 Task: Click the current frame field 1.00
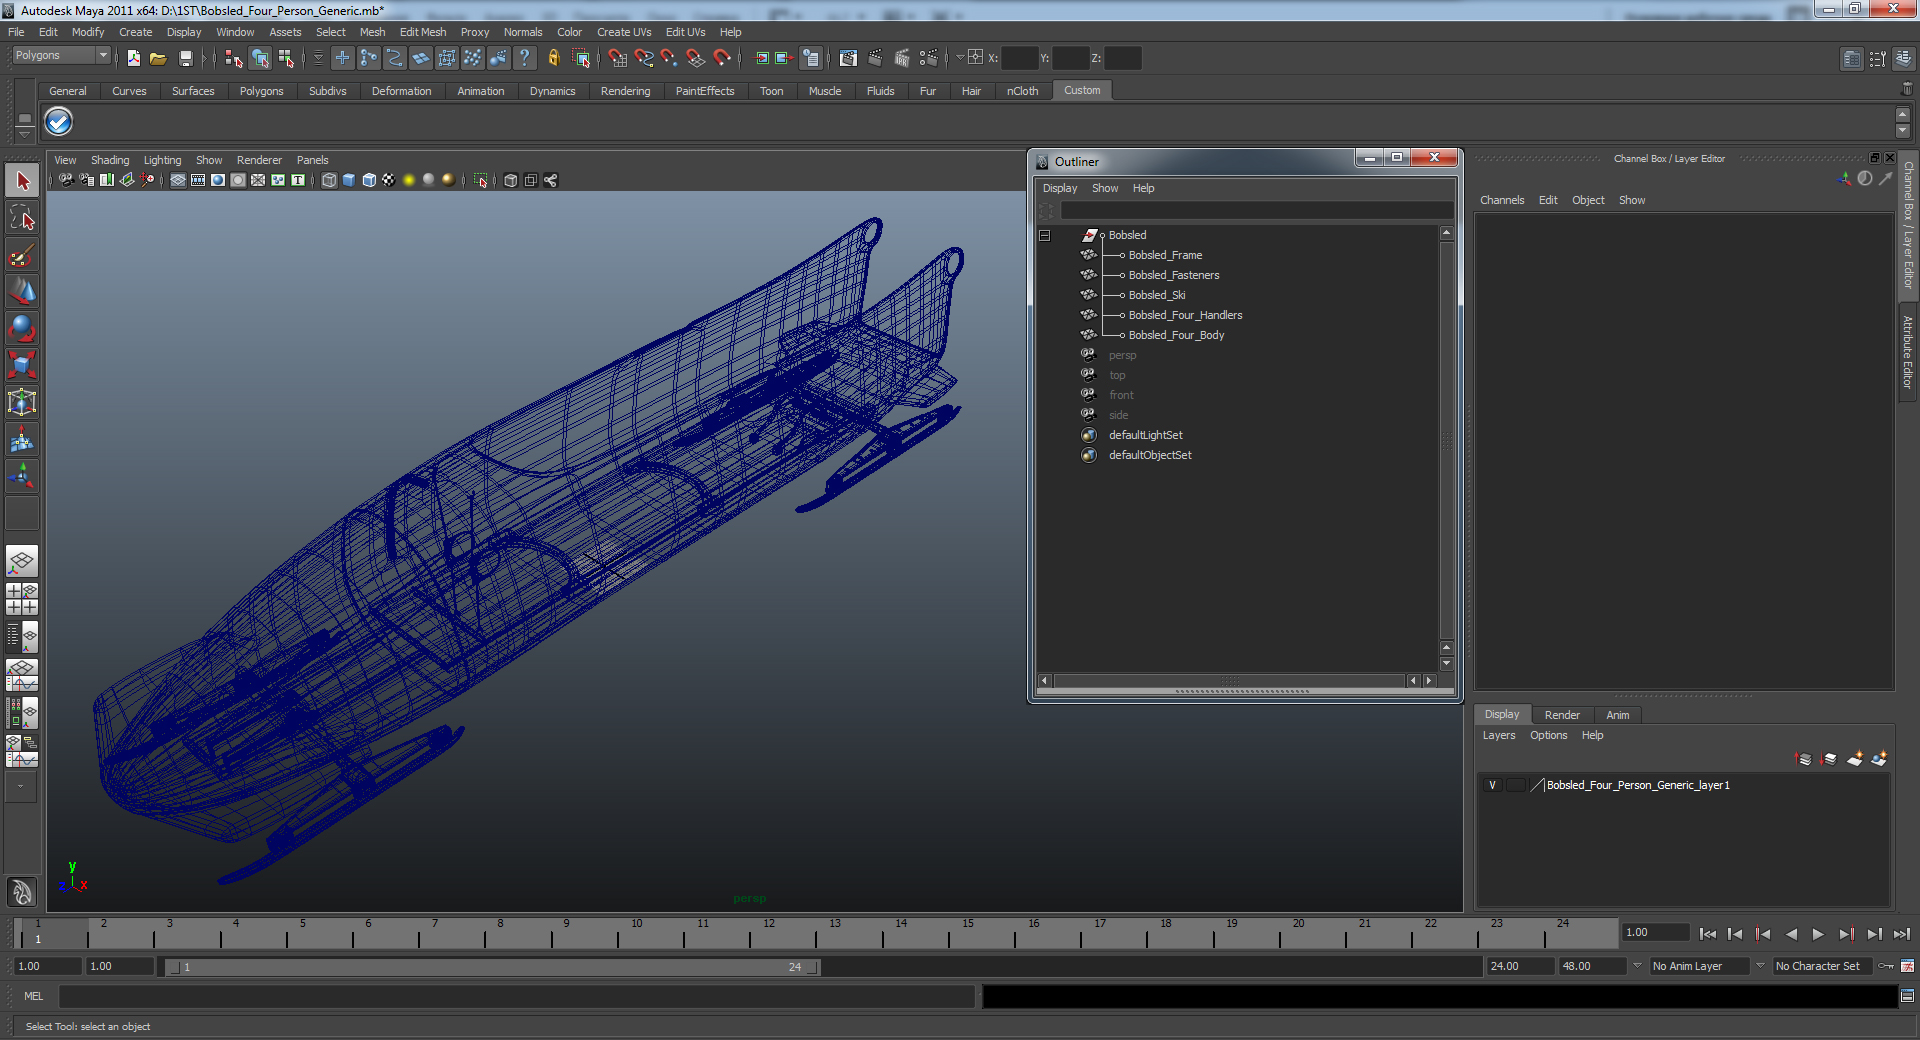click(x=1655, y=932)
